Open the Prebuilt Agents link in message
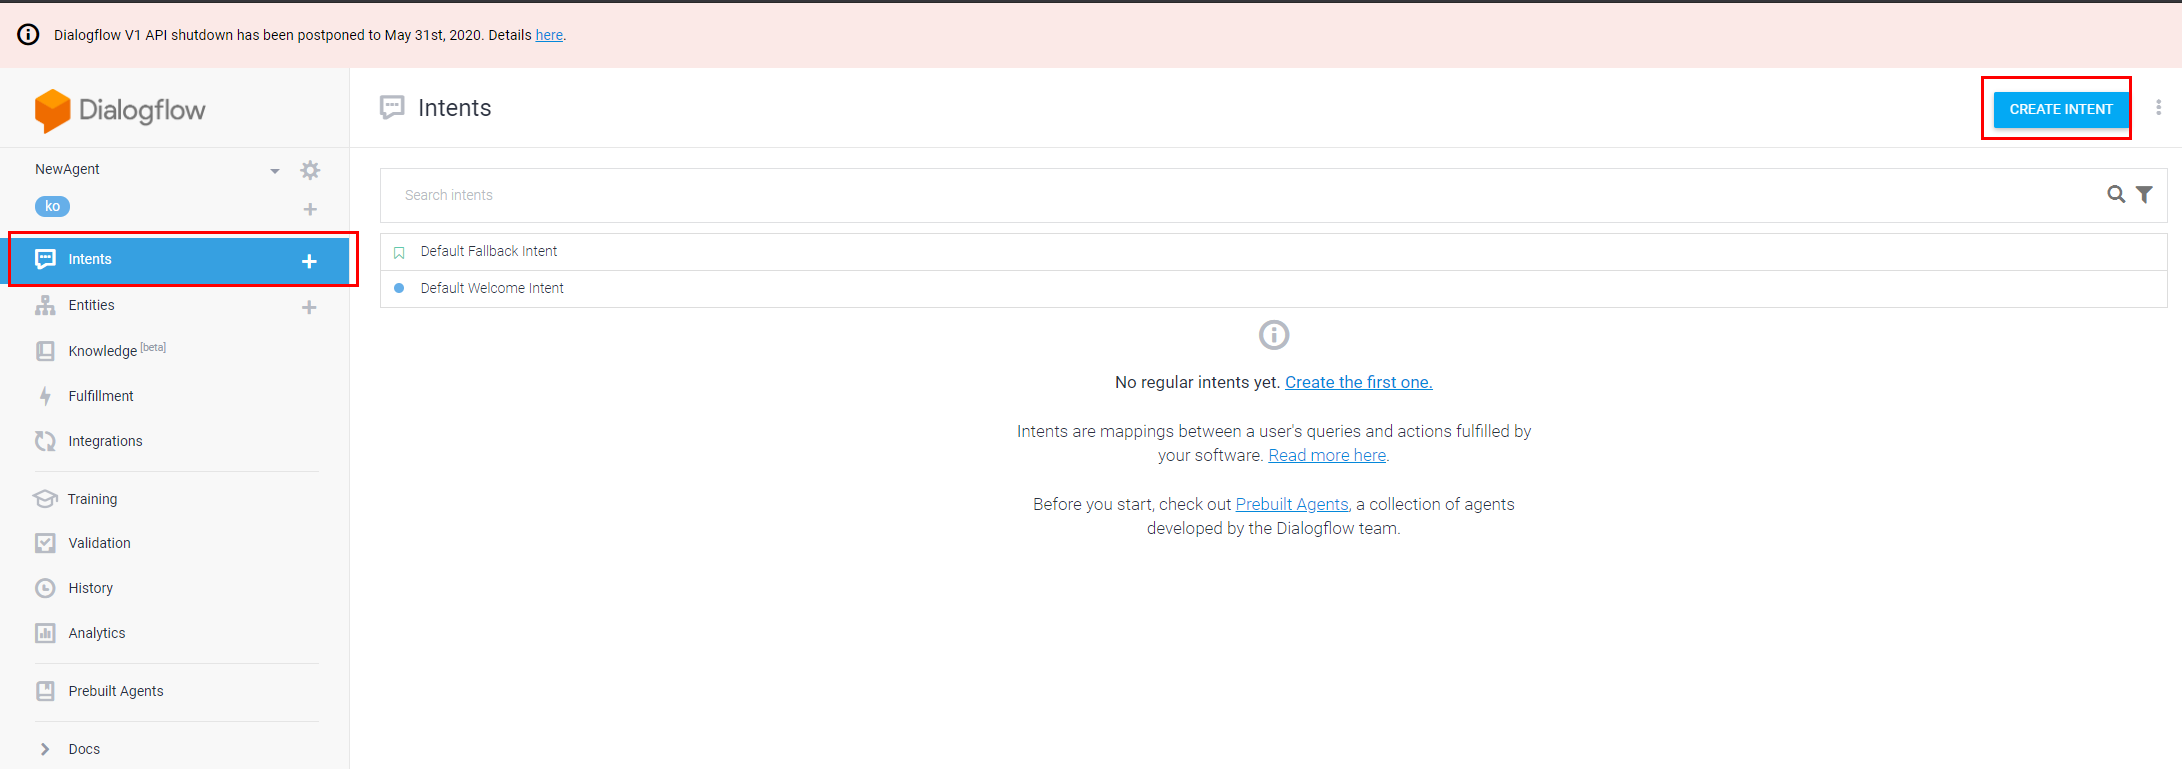Screen dimensions: 2182x769 [1292, 504]
